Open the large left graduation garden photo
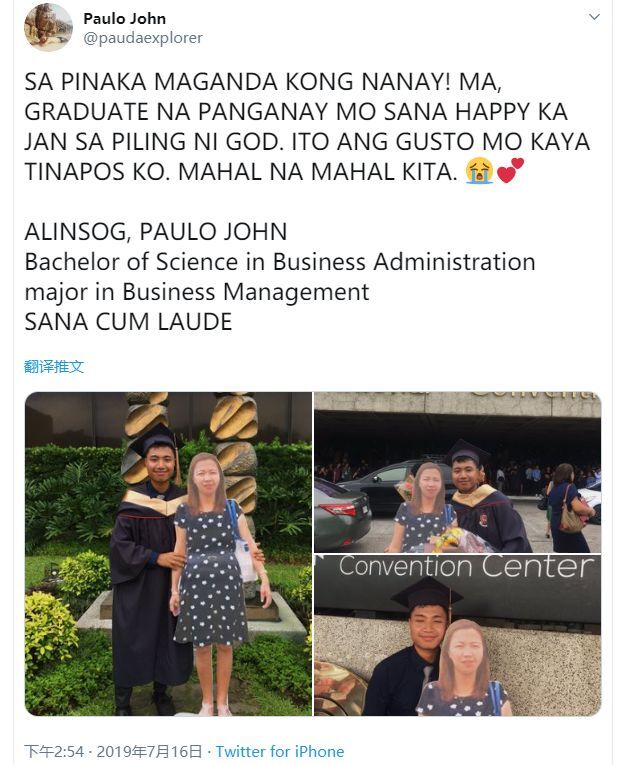The height and width of the screenshot is (765, 625). [x=168, y=554]
